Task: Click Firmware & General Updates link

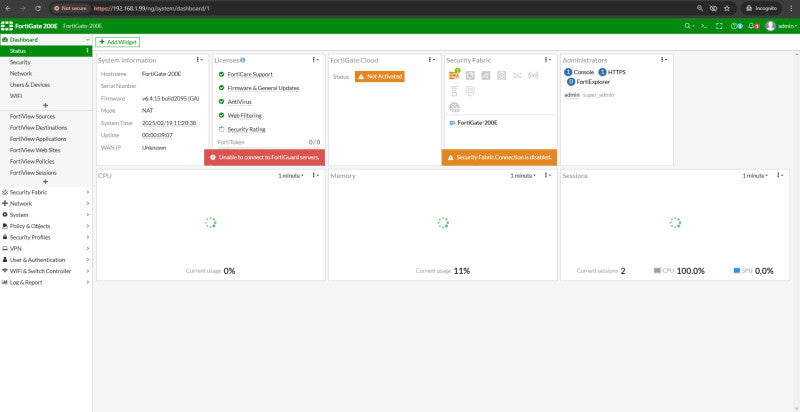Action: tap(263, 88)
